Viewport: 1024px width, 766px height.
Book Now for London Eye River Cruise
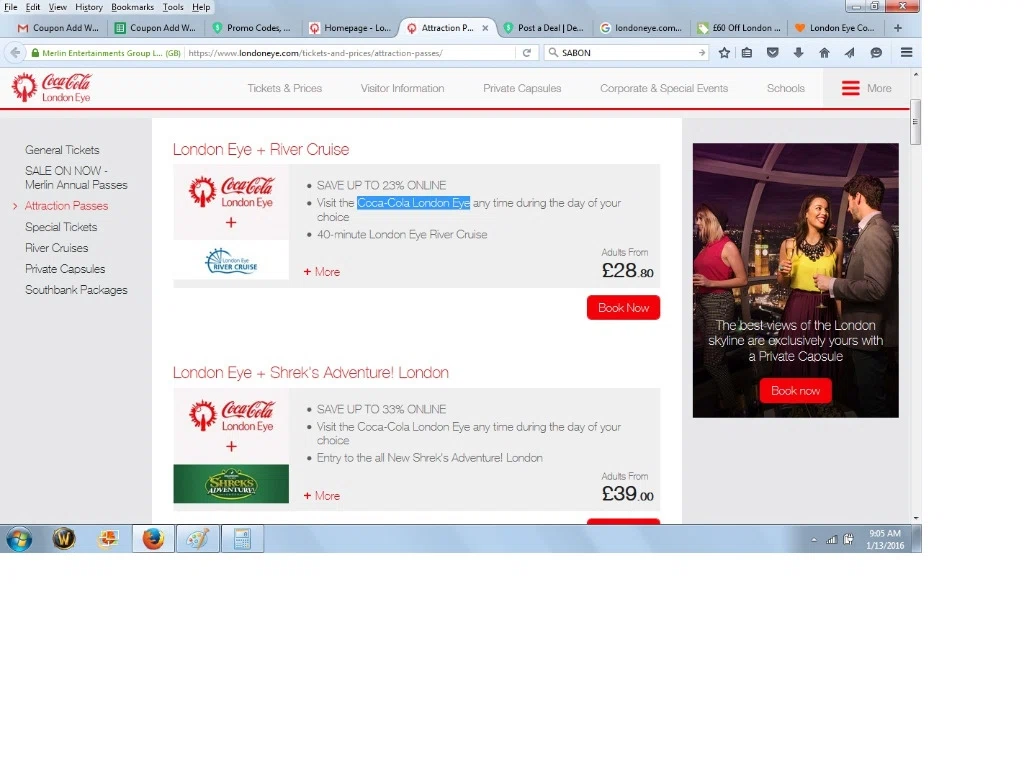click(x=623, y=308)
